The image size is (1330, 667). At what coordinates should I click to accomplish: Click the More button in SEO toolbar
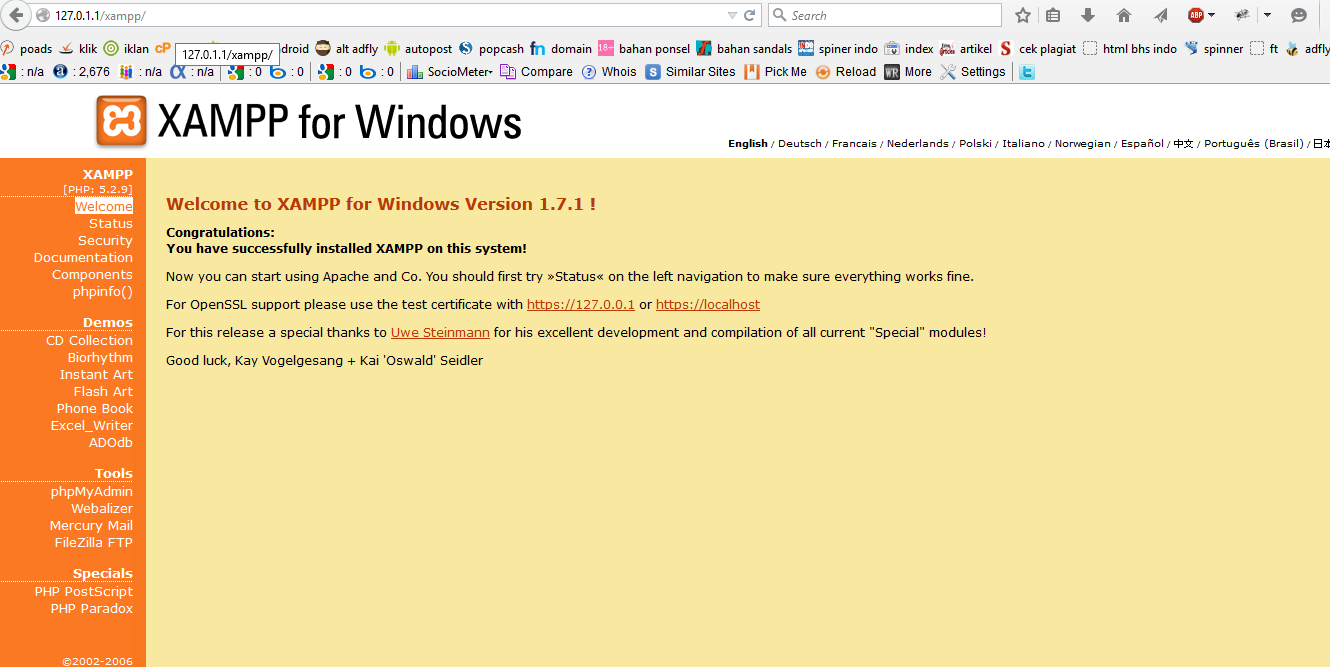coord(908,72)
